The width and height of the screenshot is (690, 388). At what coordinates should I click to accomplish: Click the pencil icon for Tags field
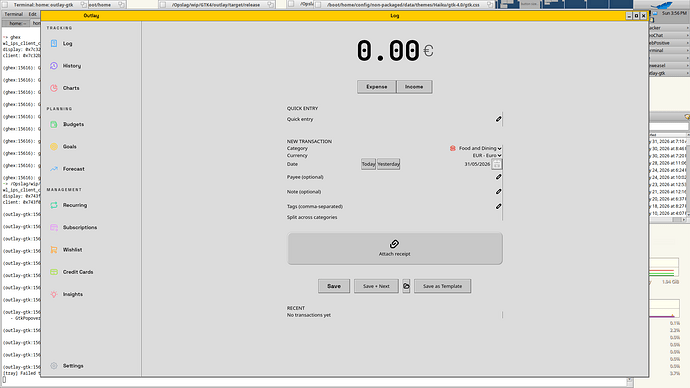click(499, 206)
